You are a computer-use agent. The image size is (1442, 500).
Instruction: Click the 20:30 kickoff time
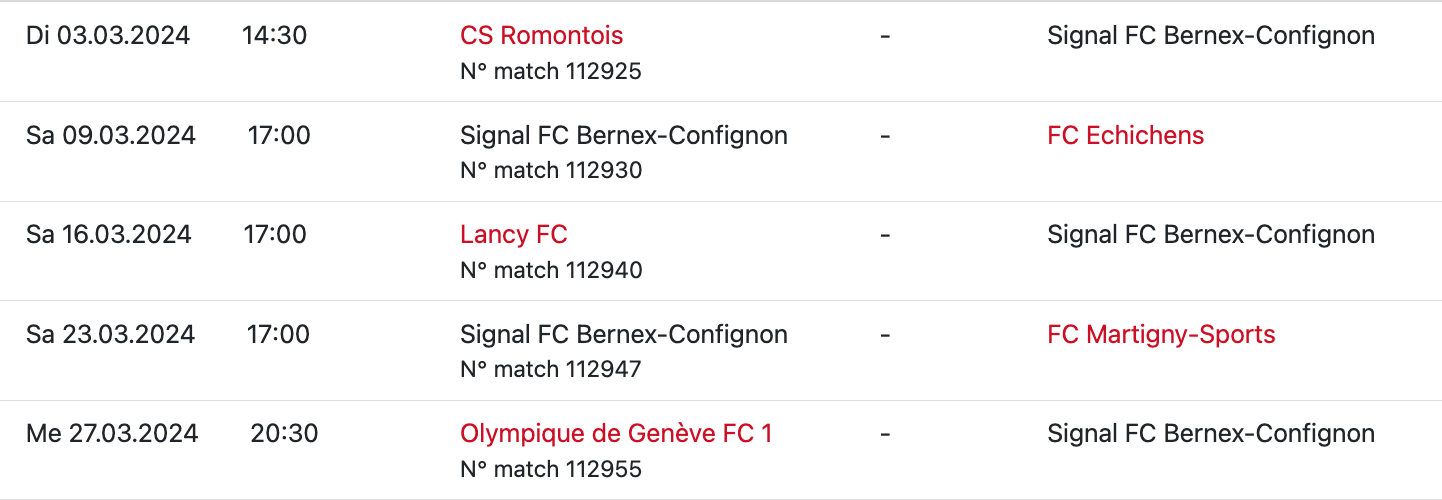pos(284,434)
